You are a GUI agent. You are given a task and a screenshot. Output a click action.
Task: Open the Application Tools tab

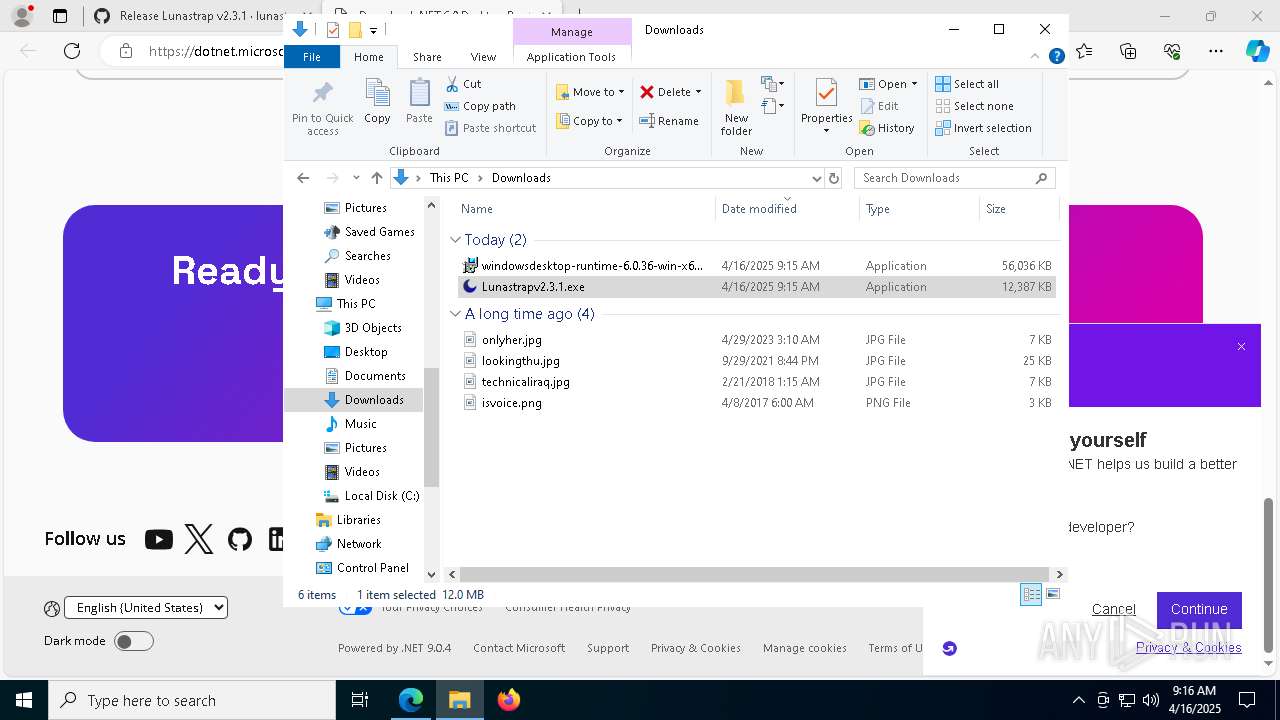[x=571, y=57]
